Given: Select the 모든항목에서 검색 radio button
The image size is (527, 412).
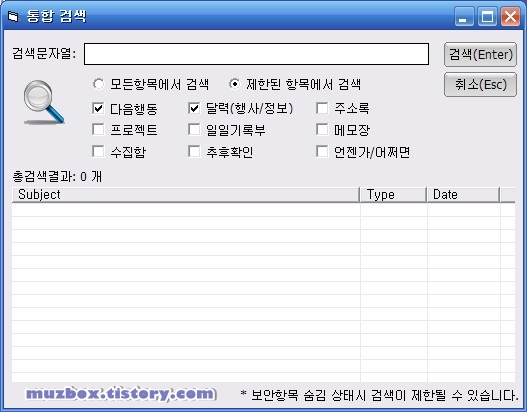Looking at the screenshot, I should pyautogui.click(x=98, y=84).
